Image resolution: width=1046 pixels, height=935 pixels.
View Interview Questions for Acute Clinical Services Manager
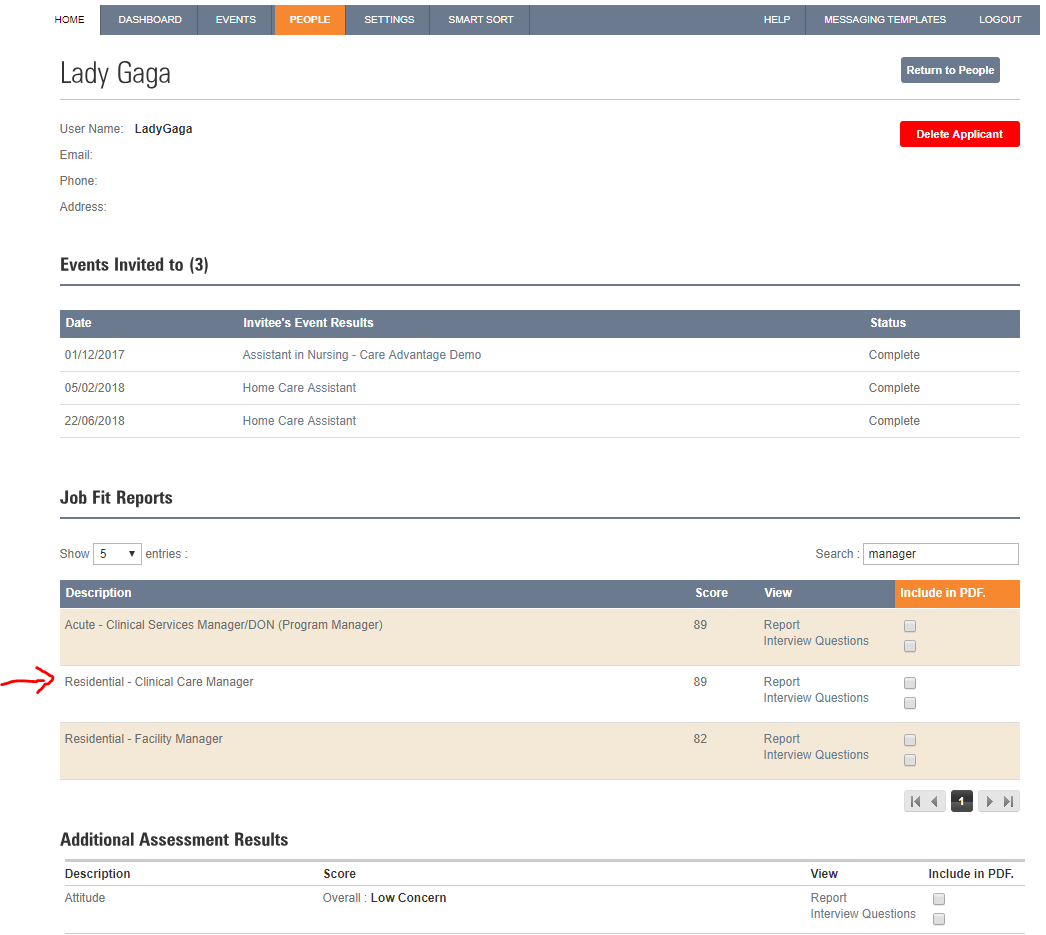coord(816,641)
